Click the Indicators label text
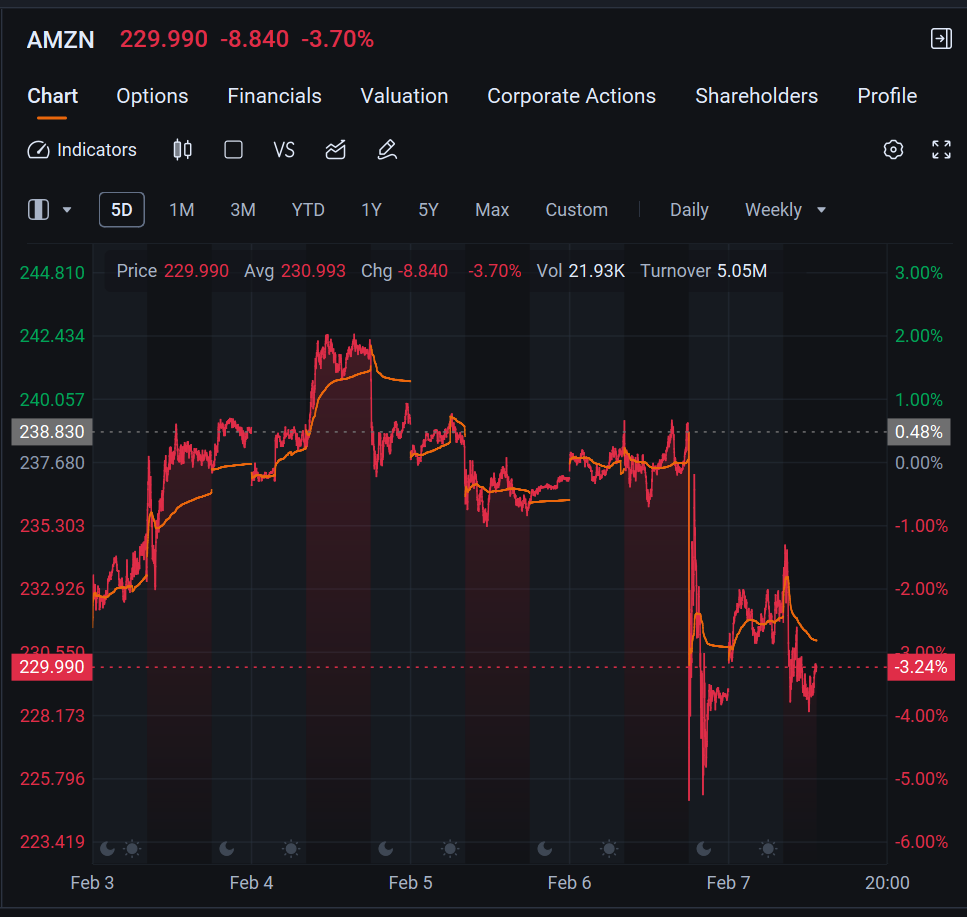 (x=97, y=150)
